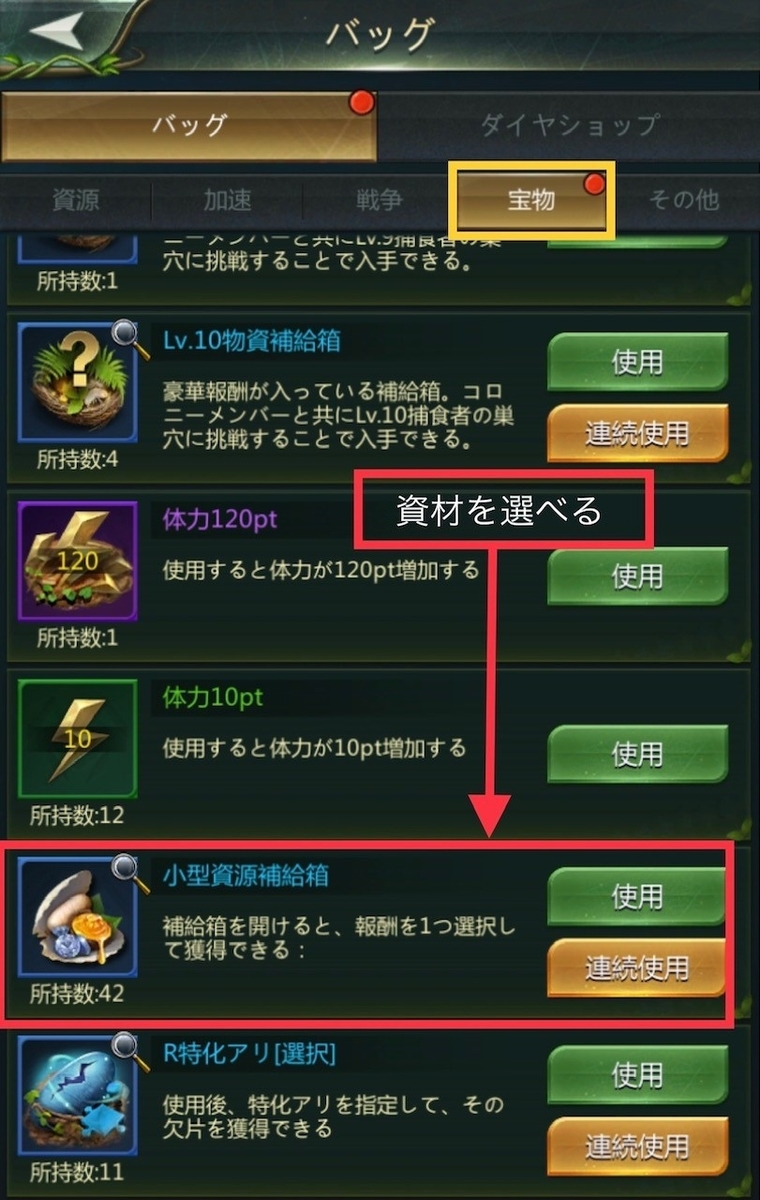Image resolution: width=760 pixels, height=1200 pixels.
Task: Tap the R特化アリ egg item icon
Action: click(78, 1096)
